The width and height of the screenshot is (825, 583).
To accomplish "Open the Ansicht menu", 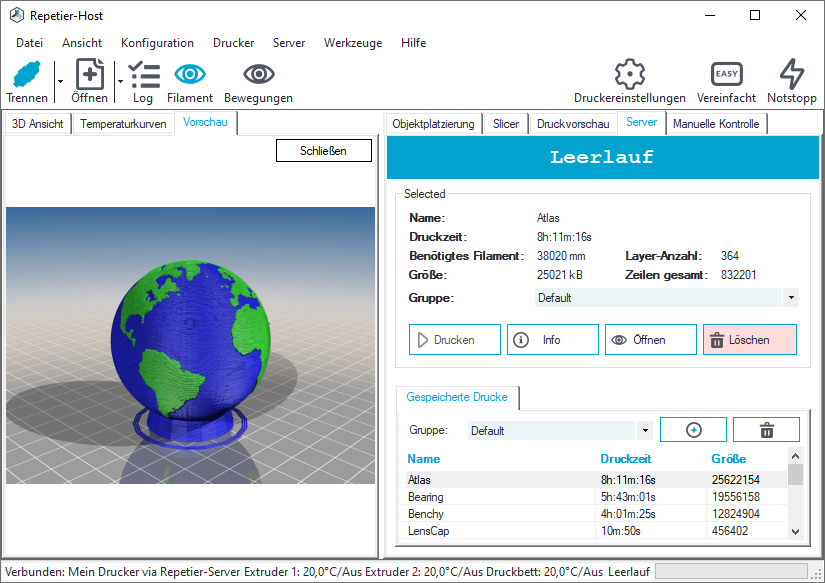I will tap(82, 43).
